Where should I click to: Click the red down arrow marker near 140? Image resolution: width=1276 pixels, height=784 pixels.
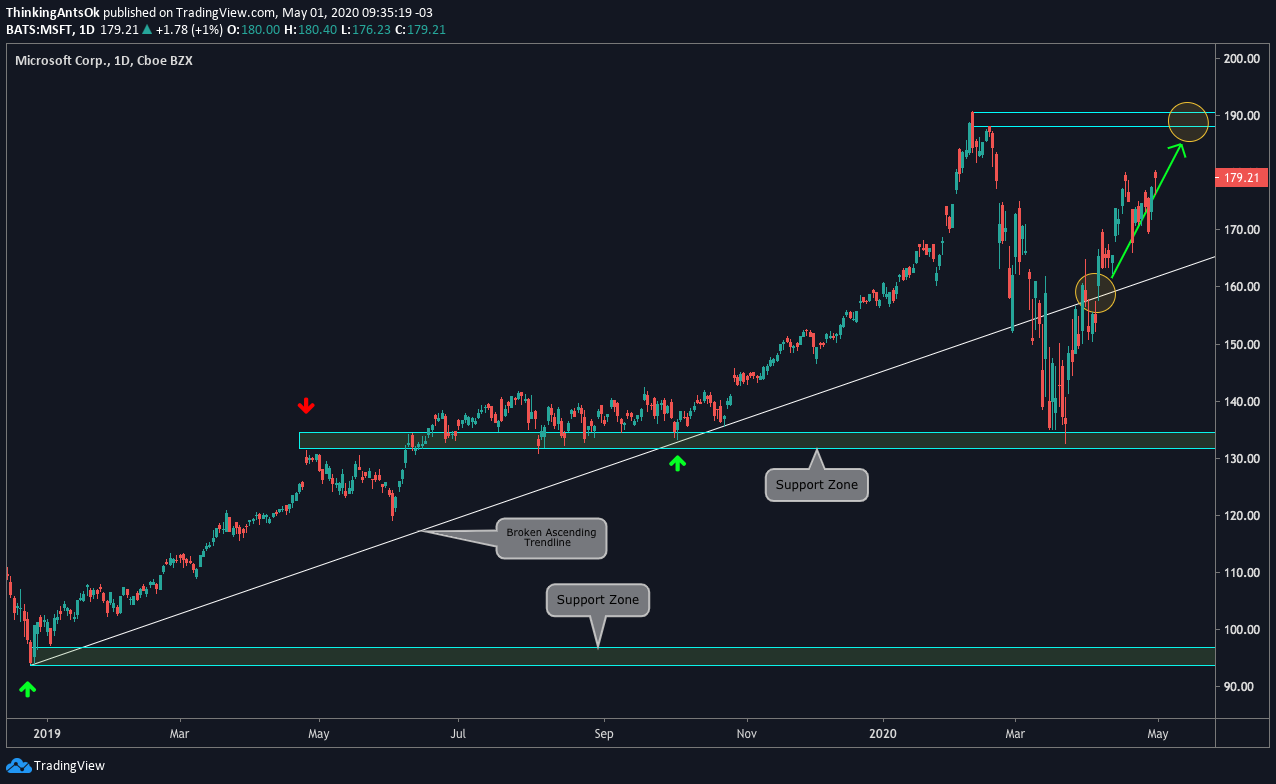tap(306, 406)
